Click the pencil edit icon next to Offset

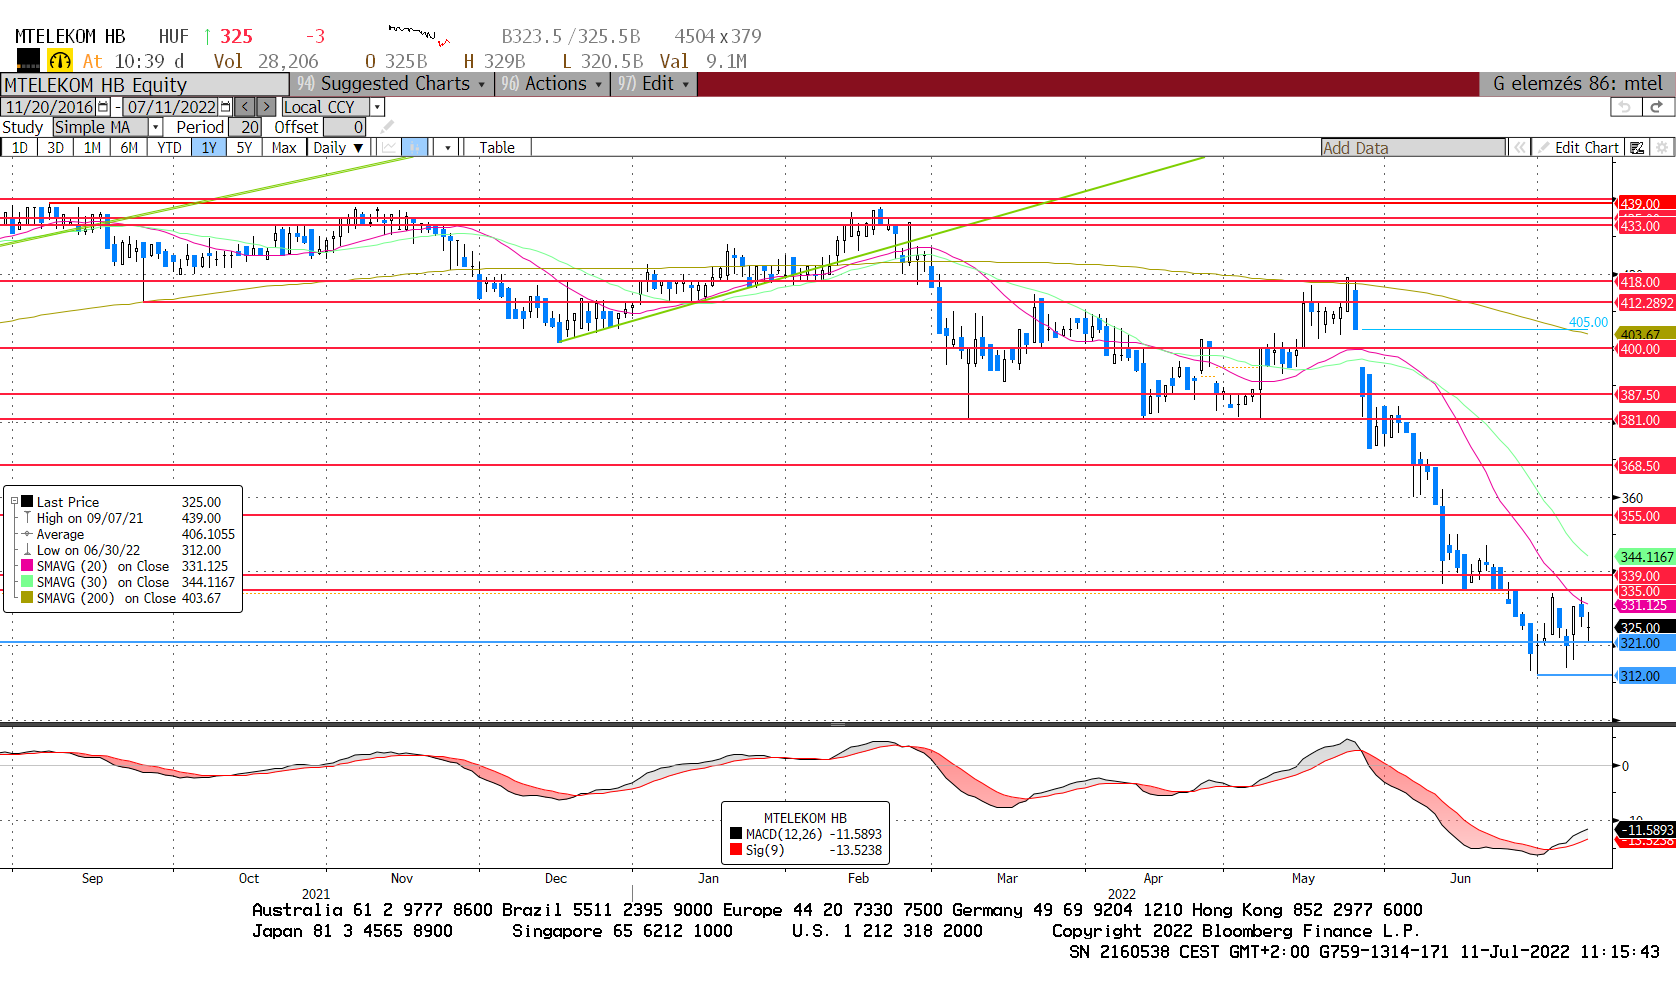click(x=387, y=127)
